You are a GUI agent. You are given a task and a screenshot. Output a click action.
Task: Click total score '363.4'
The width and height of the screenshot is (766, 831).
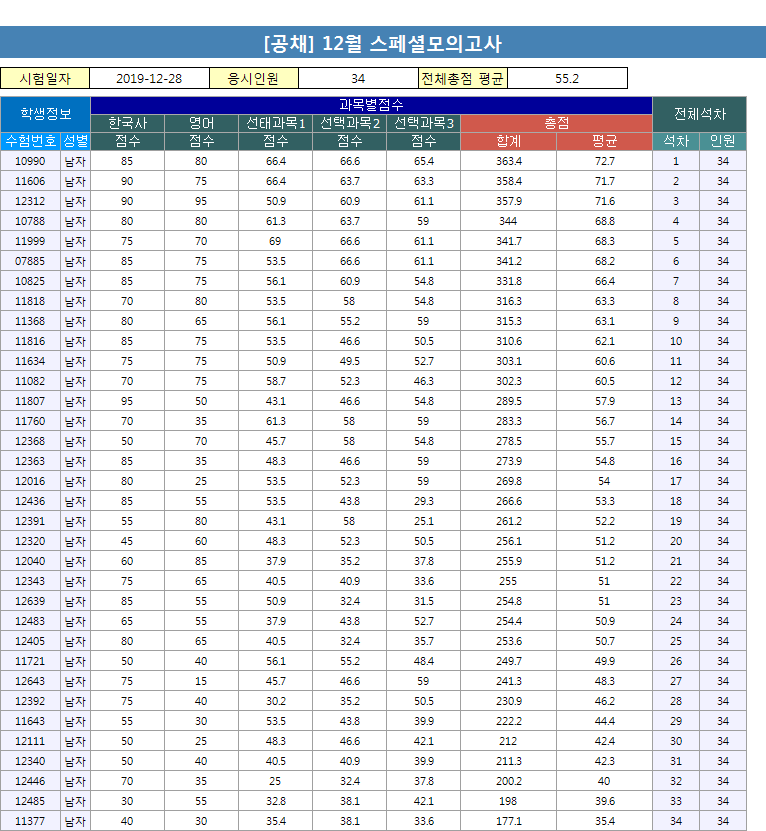click(x=508, y=161)
